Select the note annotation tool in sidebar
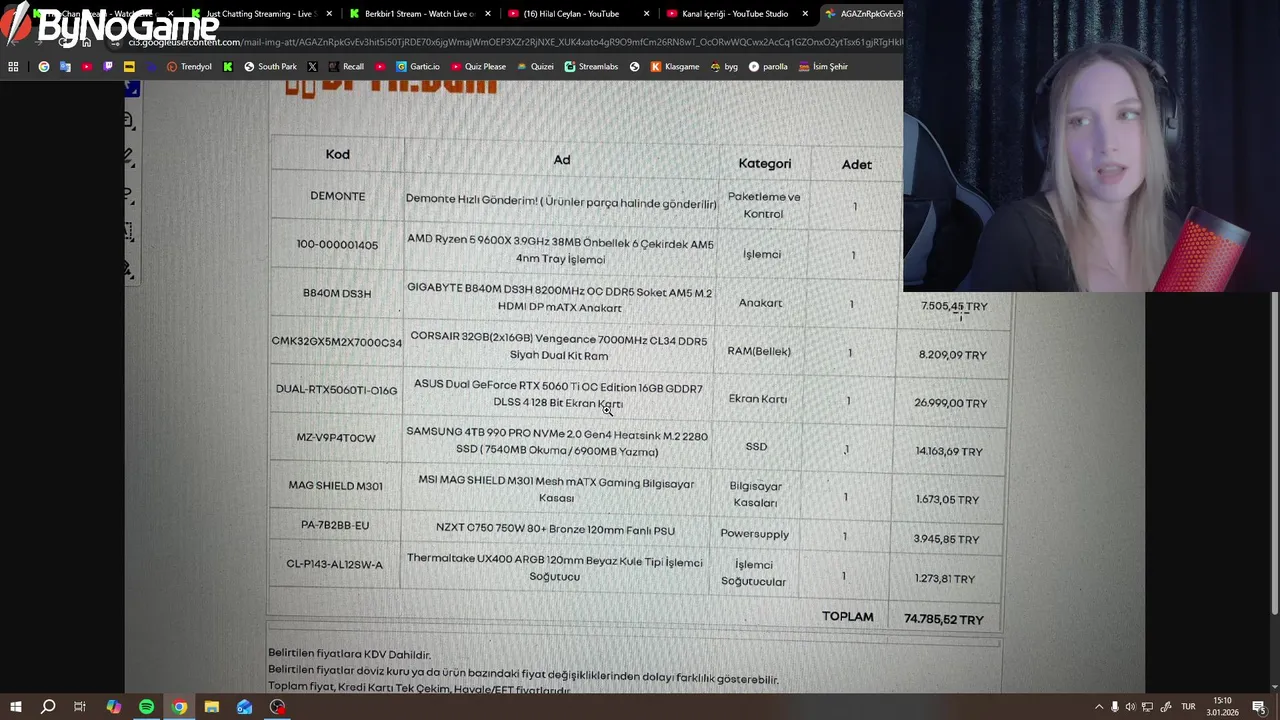Screen dimensions: 1280x720 click(129, 120)
